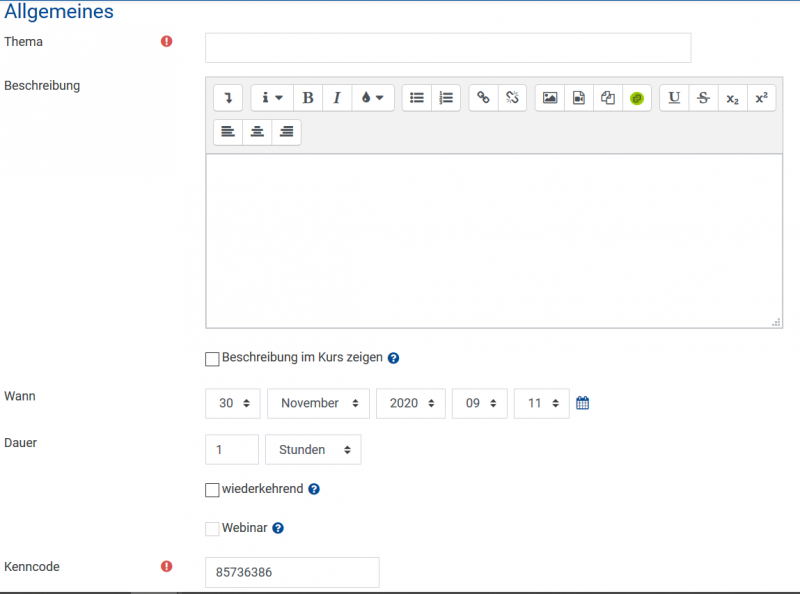
Task: Open help for wiederkehrend option
Action: pyautogui.click(x=314, y=489)
